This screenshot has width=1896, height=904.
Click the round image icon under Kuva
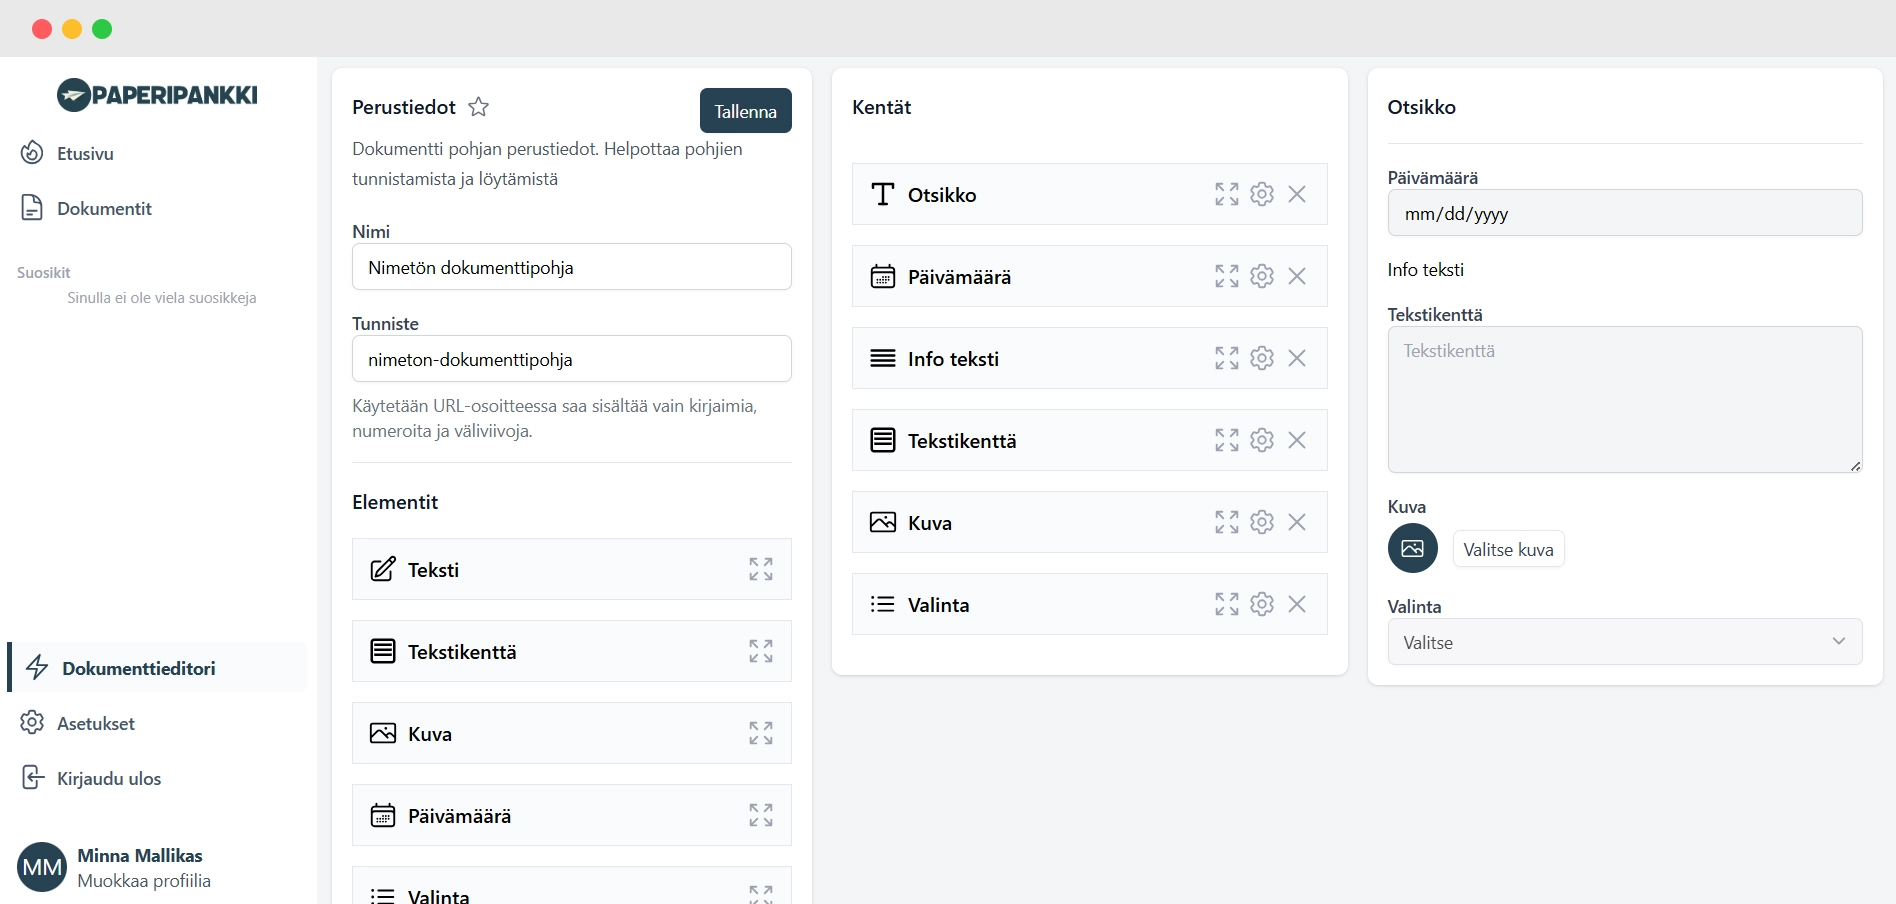[x=1412, y=548]
